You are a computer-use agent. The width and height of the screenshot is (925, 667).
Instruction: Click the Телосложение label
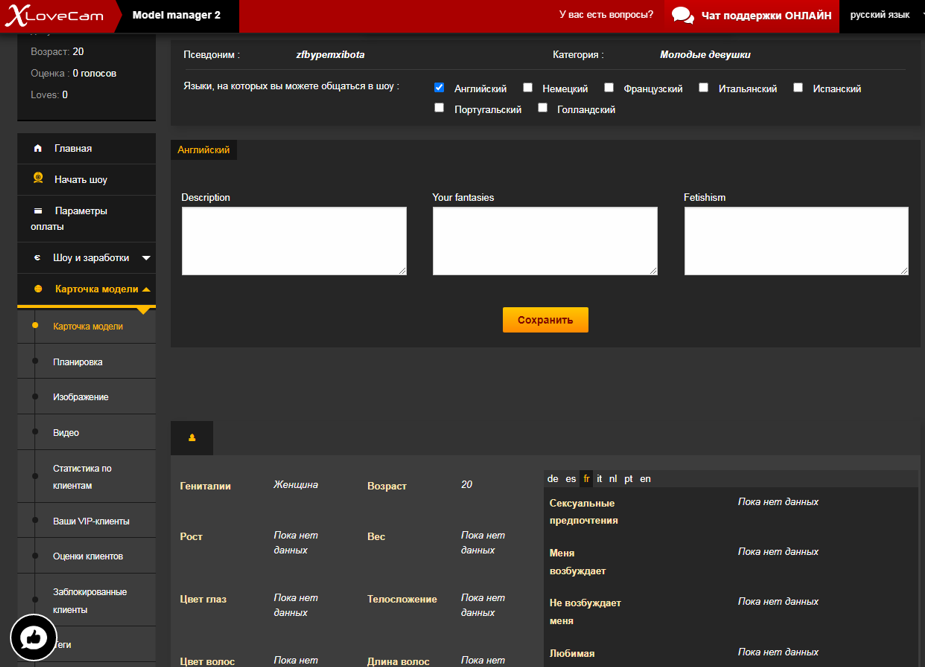pyautogui.click(x=402, y=599)
